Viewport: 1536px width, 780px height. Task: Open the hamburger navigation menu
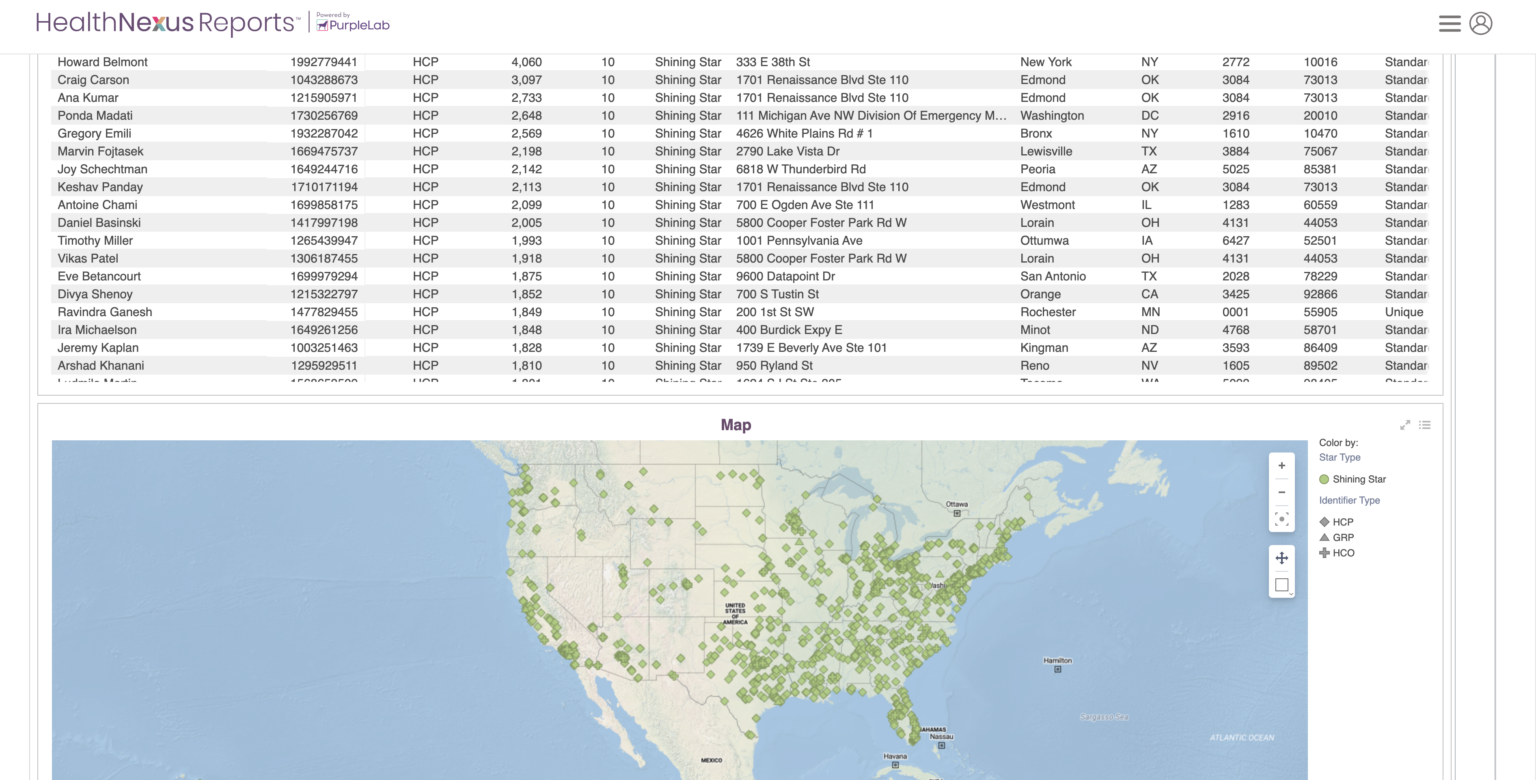click(1449, 23)
